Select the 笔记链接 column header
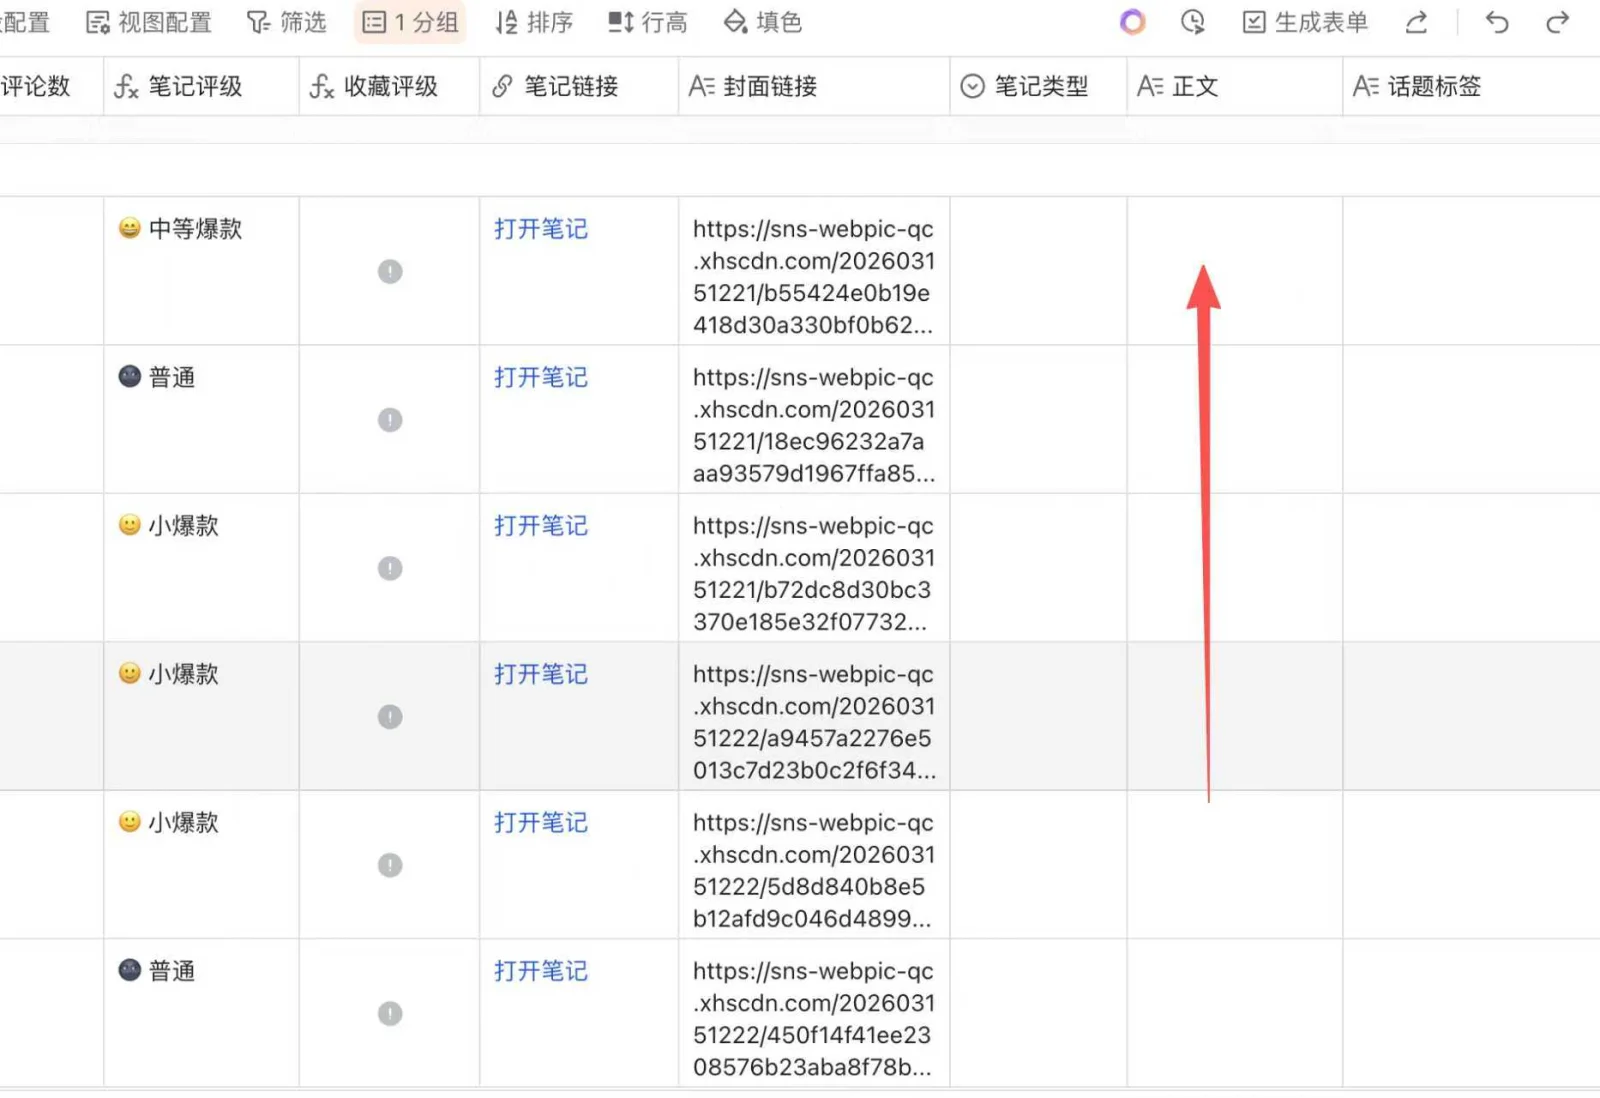 click(x=579, y=86)
